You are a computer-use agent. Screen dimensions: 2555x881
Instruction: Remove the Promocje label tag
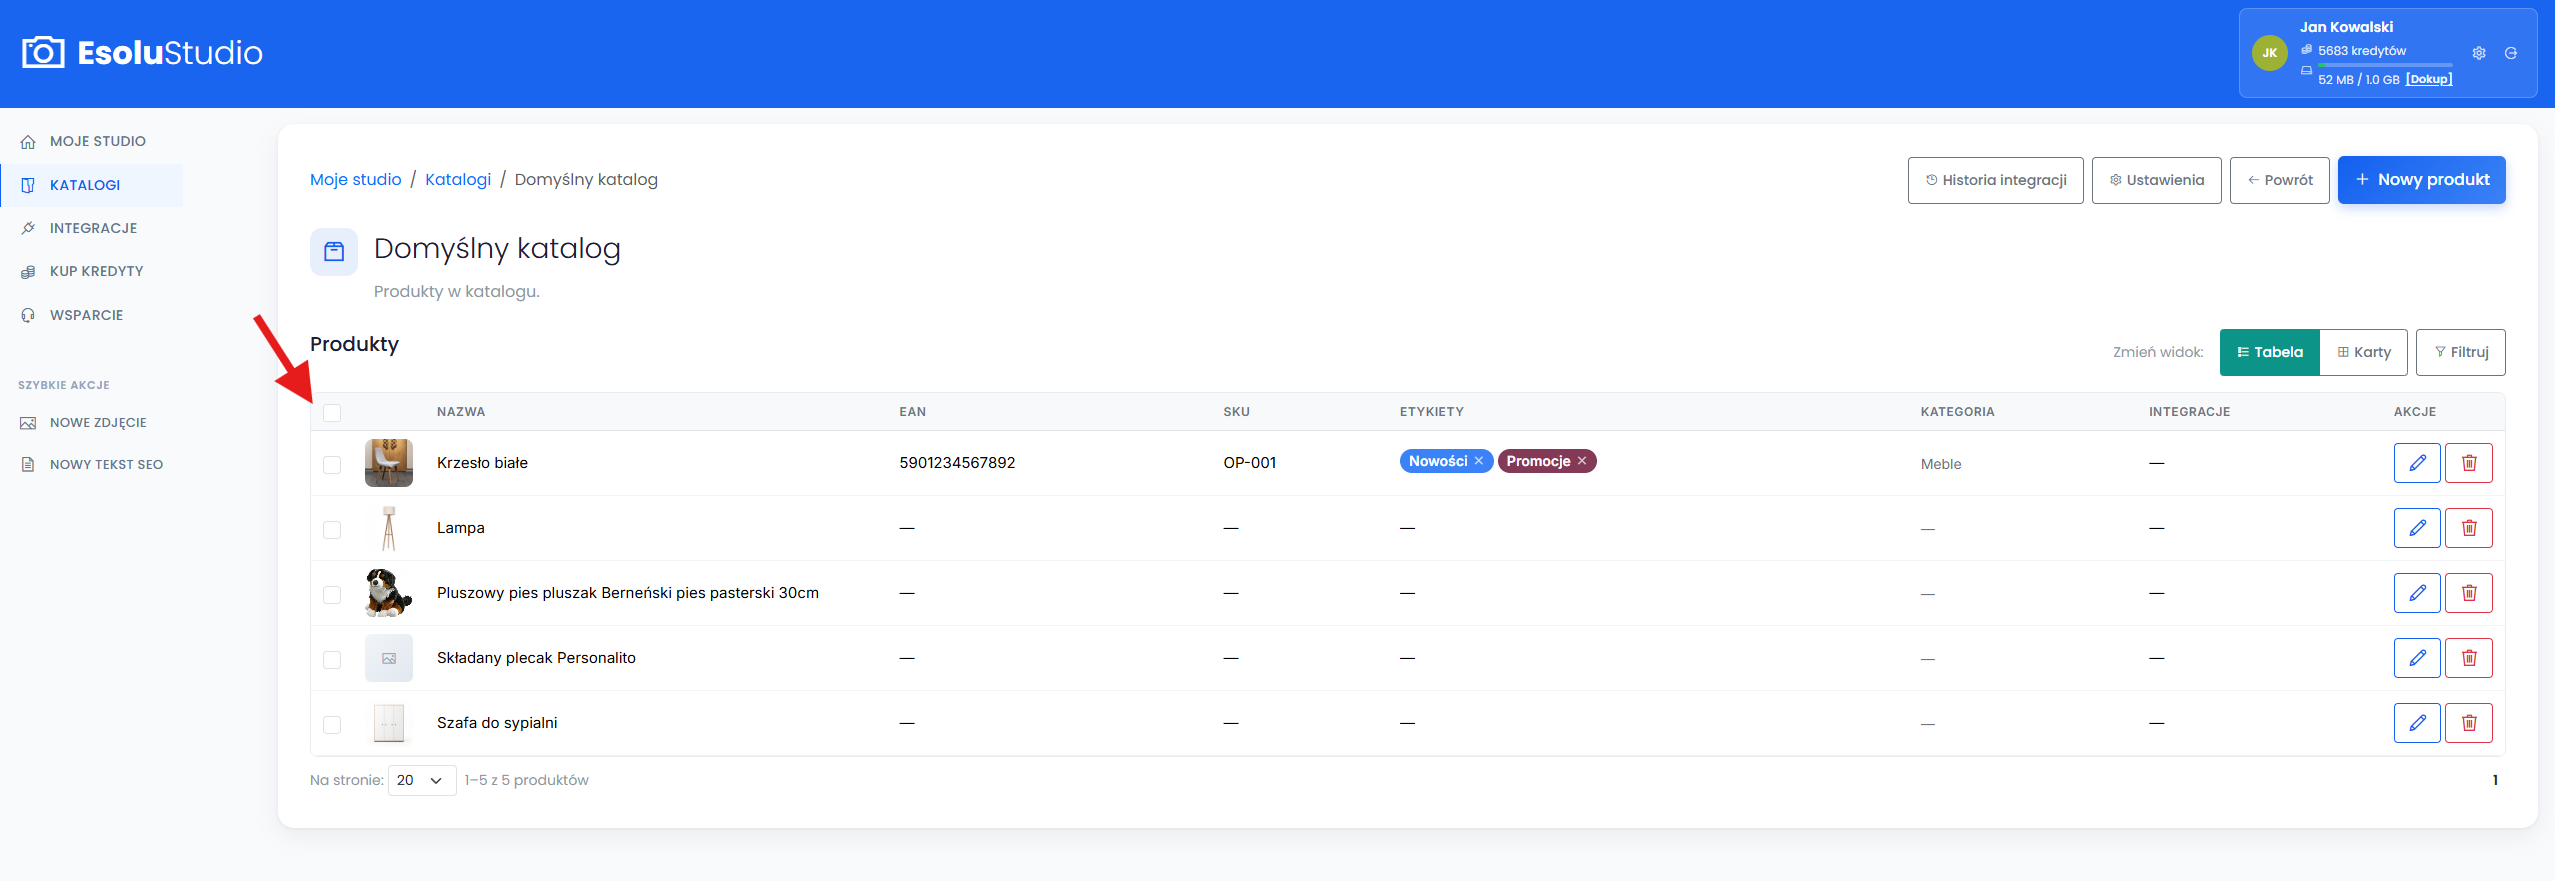[1582, 461]
